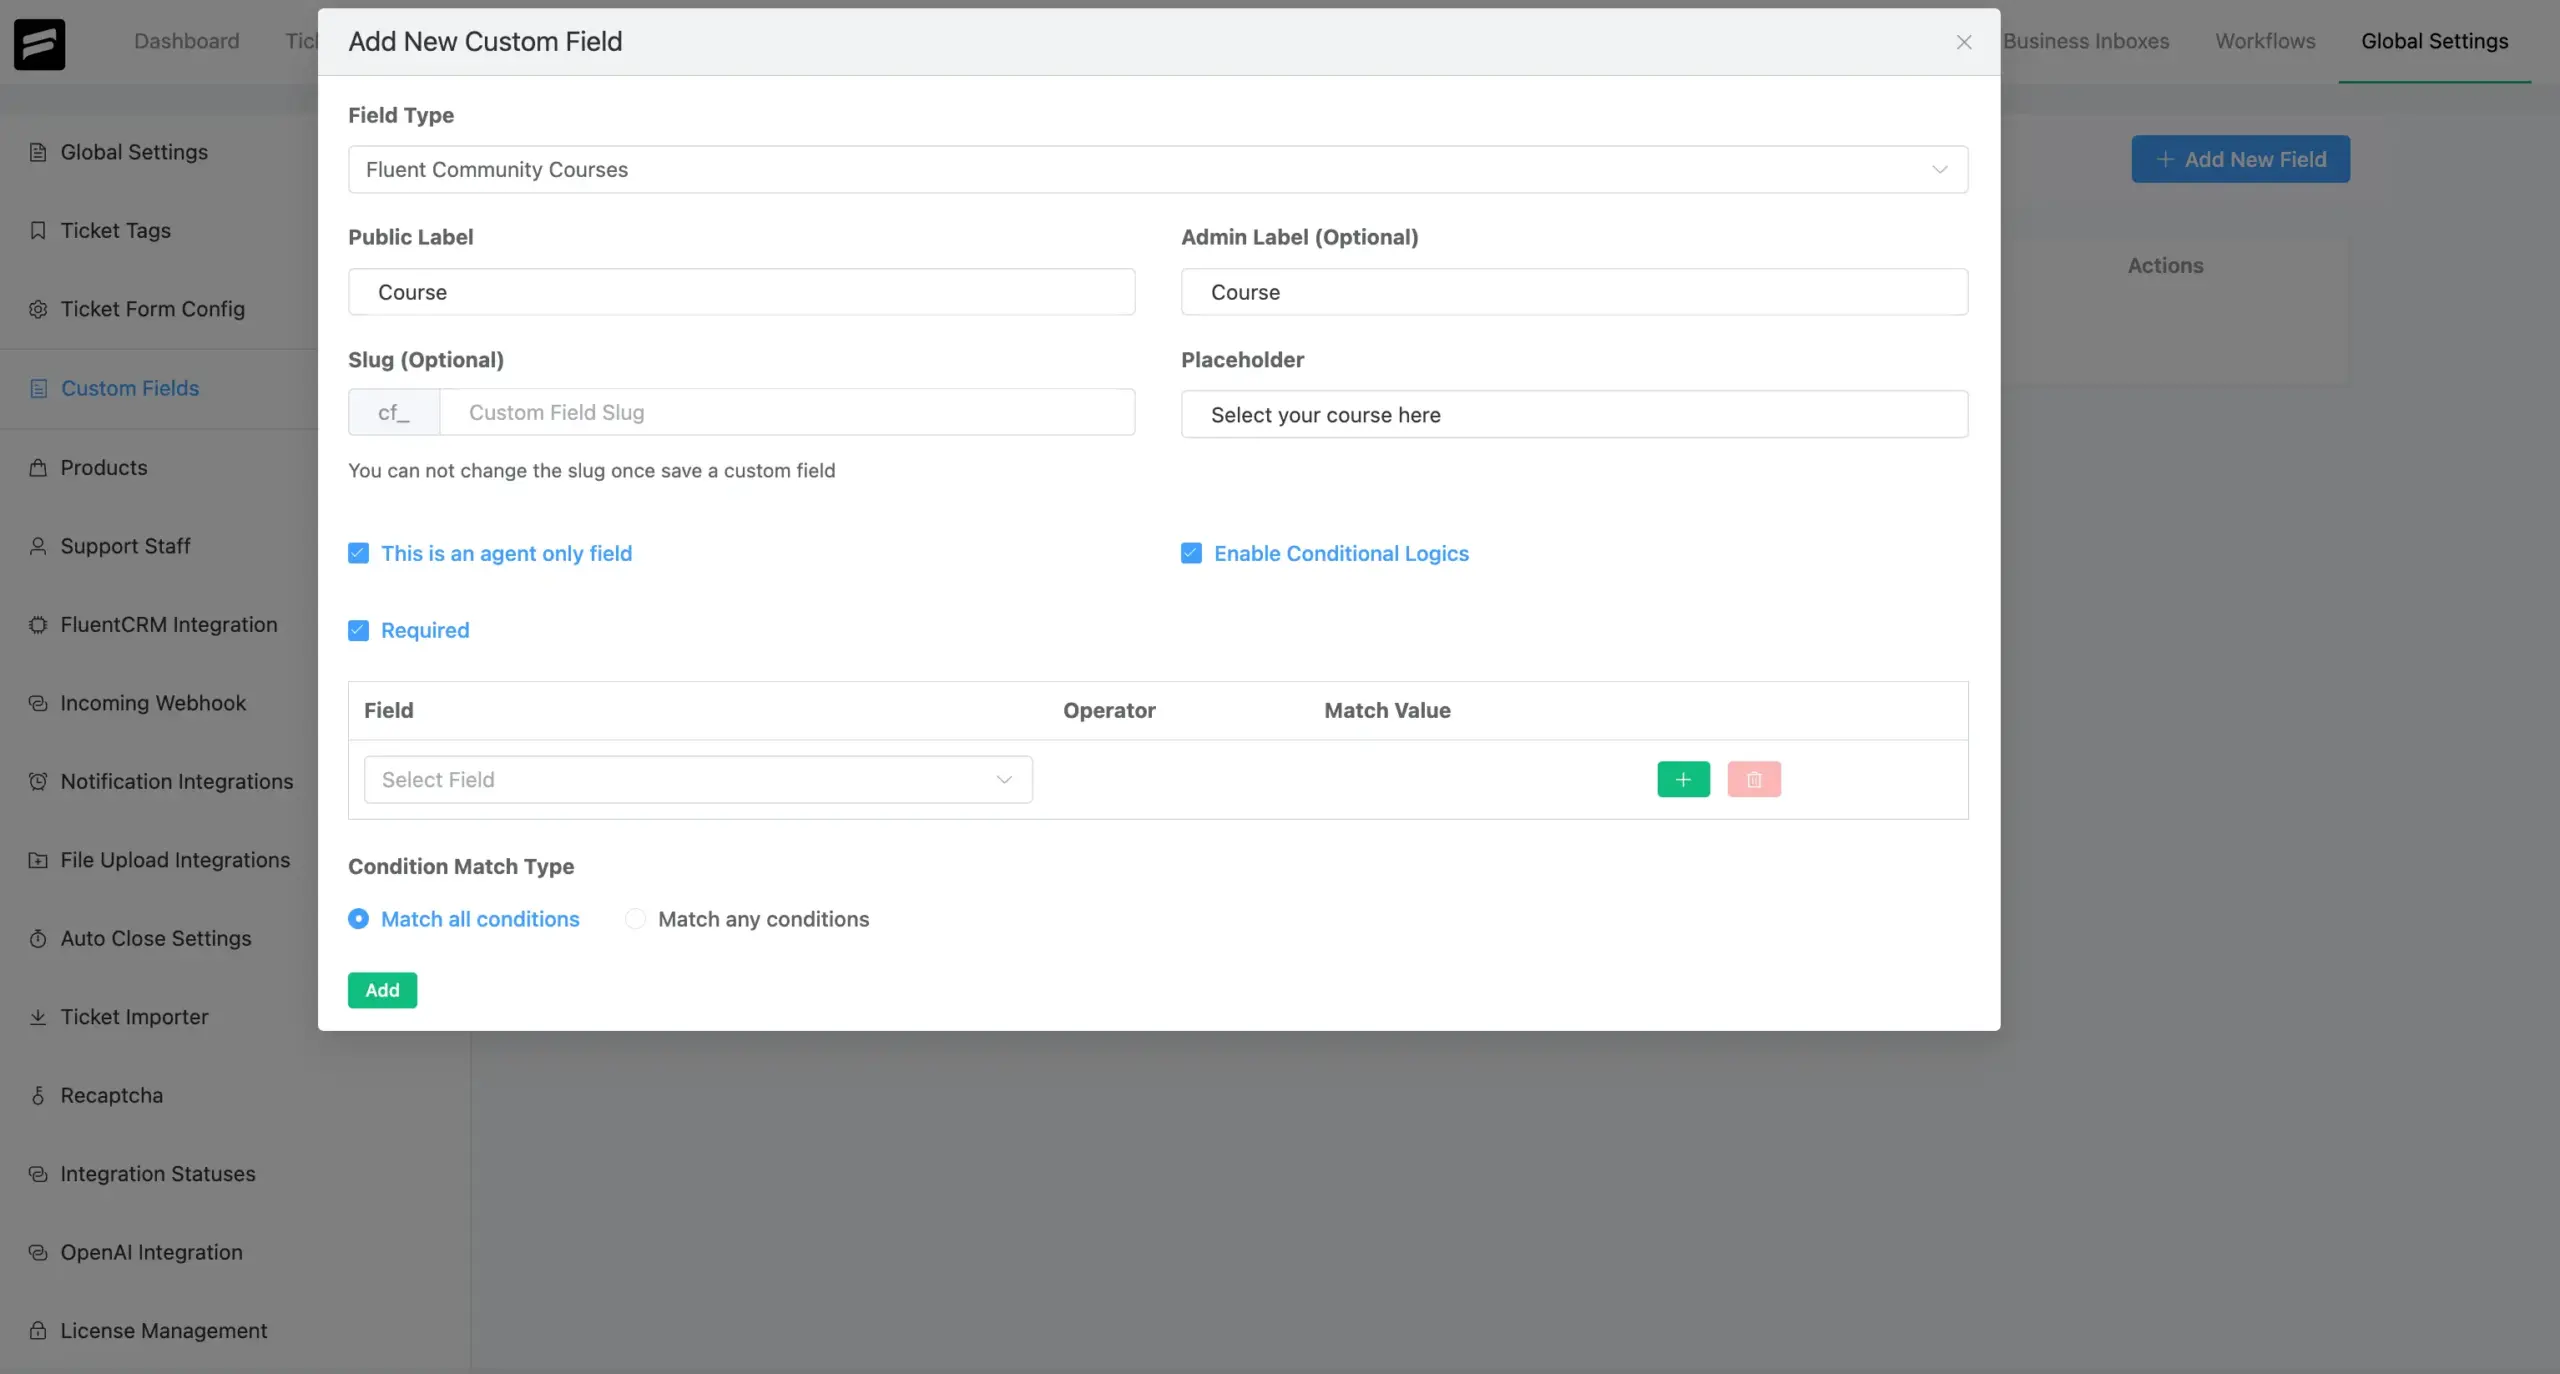The width and height of the screenshot is (2560, 1374).
Task: Click the Placeholder input field
Action: pyautogui.click(x=1574, y=414)
